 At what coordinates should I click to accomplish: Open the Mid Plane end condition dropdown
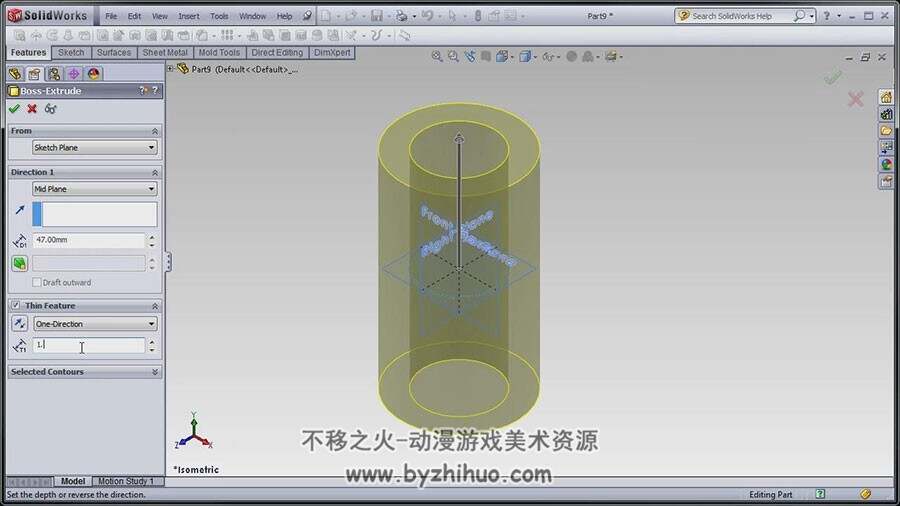tap(94, 189)
